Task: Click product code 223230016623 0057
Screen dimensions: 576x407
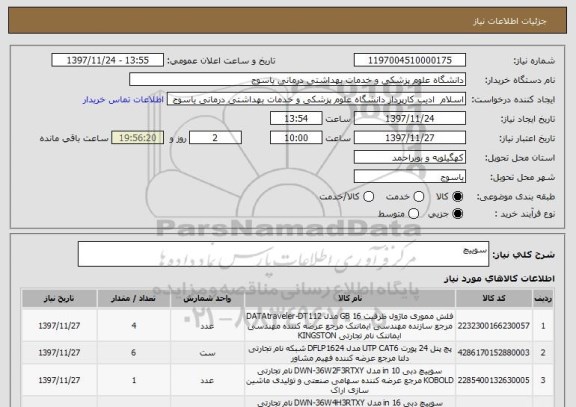Action: click(494, 326)
